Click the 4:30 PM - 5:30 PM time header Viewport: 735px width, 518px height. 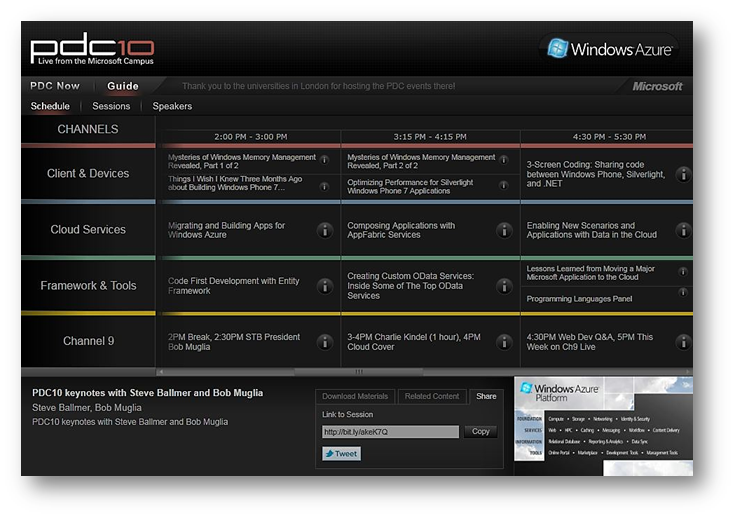click(609, 137)
